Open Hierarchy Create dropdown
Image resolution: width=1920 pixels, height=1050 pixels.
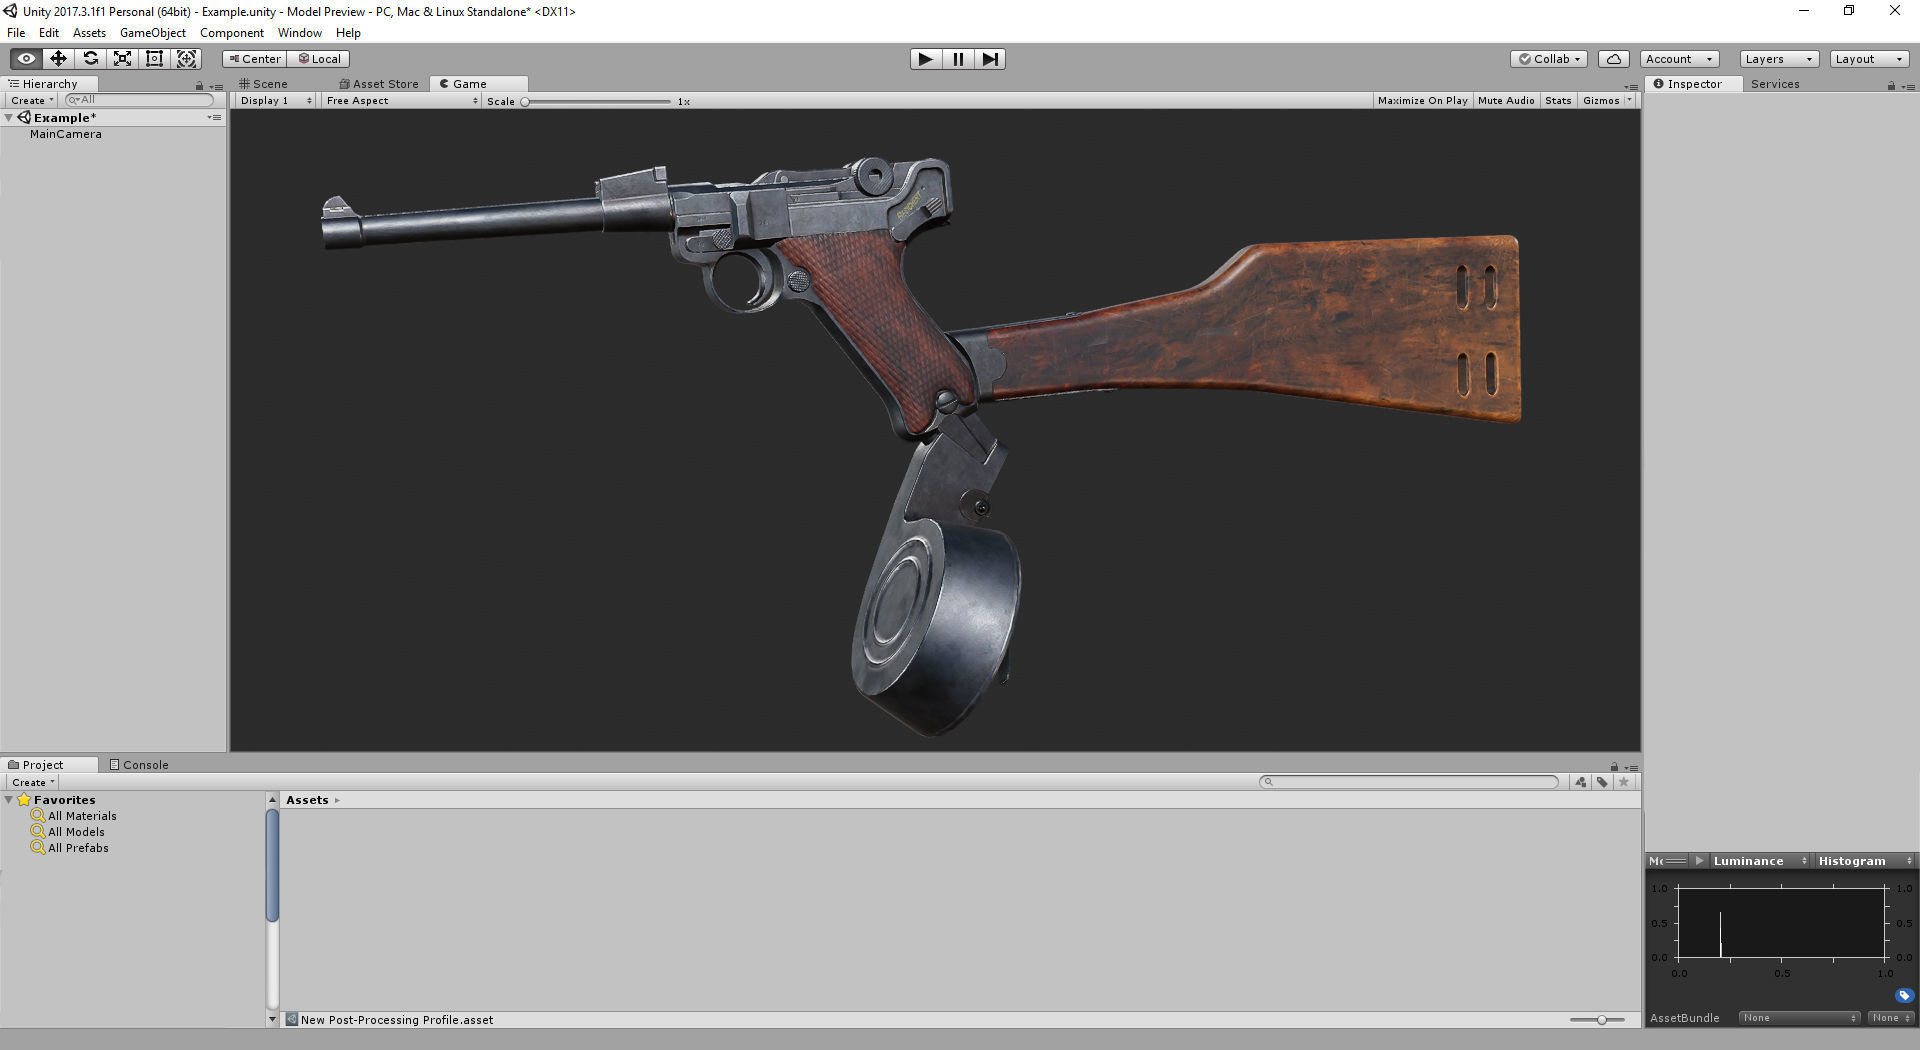click(31, 101)
